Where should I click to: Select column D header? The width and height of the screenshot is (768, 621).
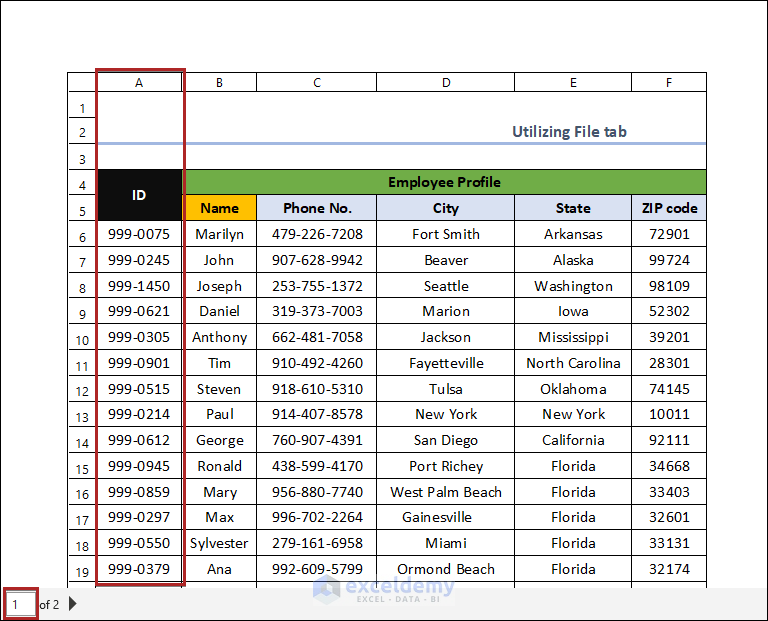[x=445, y=83]
